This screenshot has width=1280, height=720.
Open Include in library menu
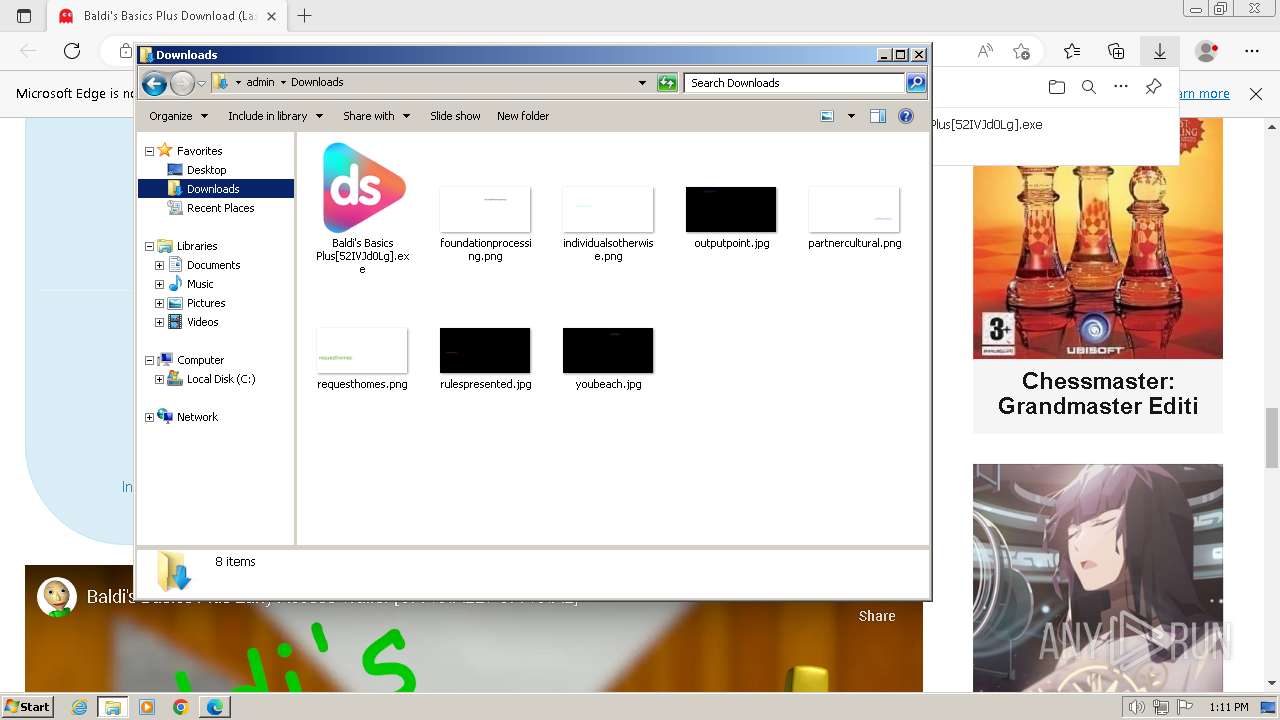pos(275,116)
